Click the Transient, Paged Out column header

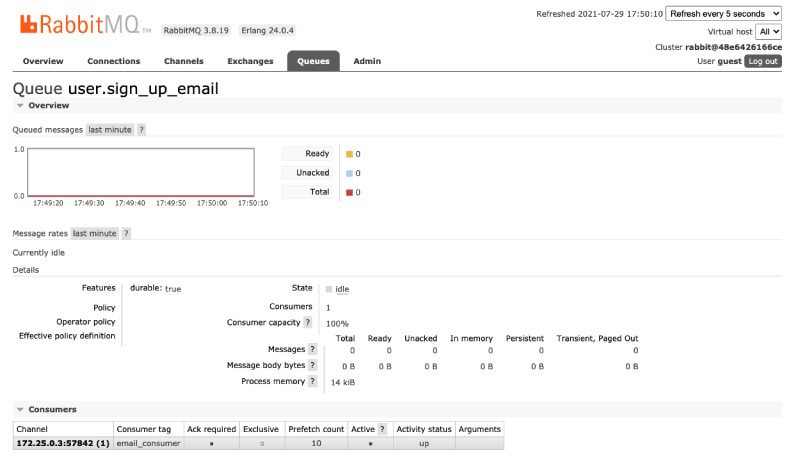click(x=597, y=338)
